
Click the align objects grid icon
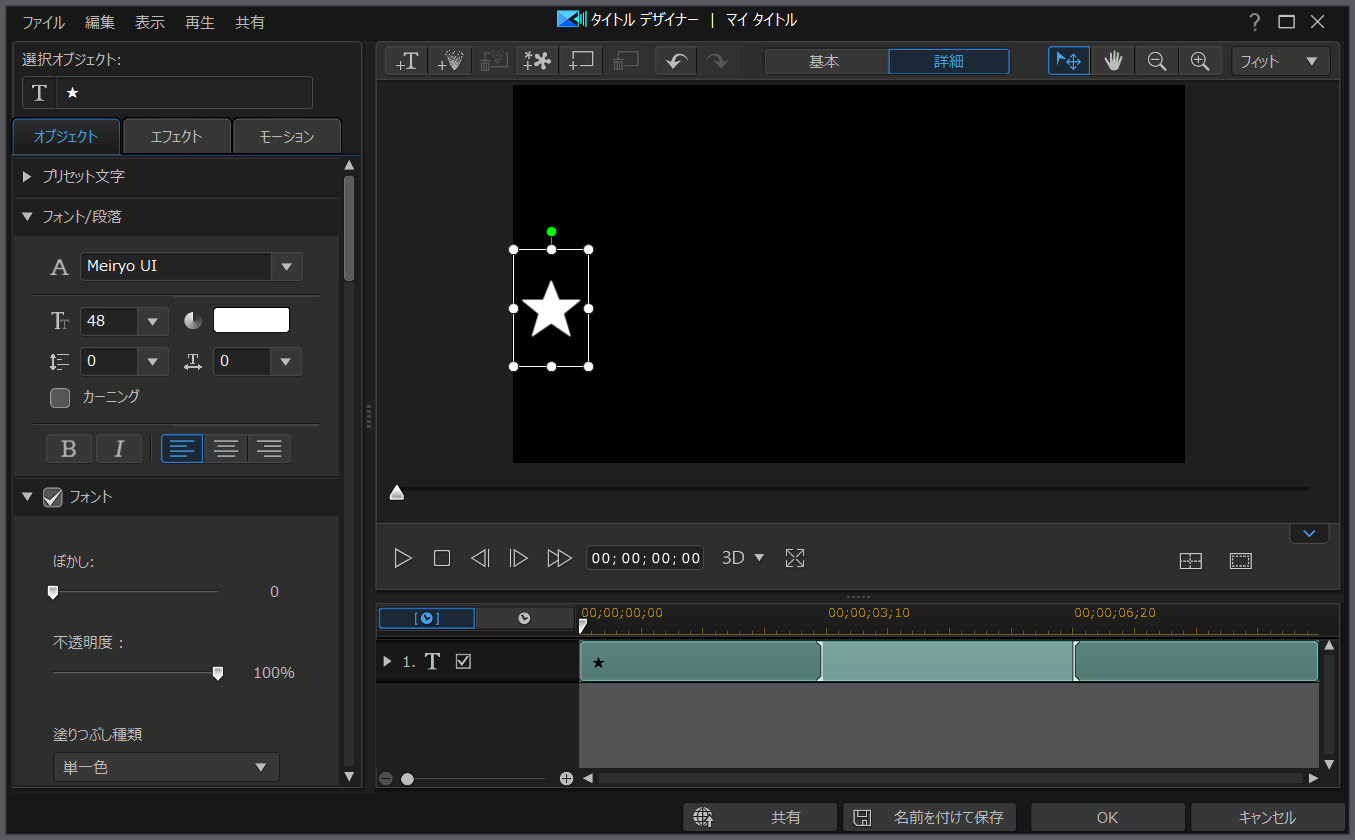[1191, 561]
